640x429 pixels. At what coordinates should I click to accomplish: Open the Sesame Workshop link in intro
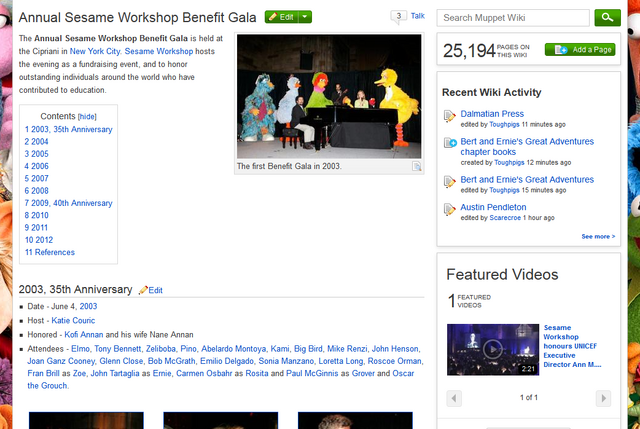tap(159, 51)
